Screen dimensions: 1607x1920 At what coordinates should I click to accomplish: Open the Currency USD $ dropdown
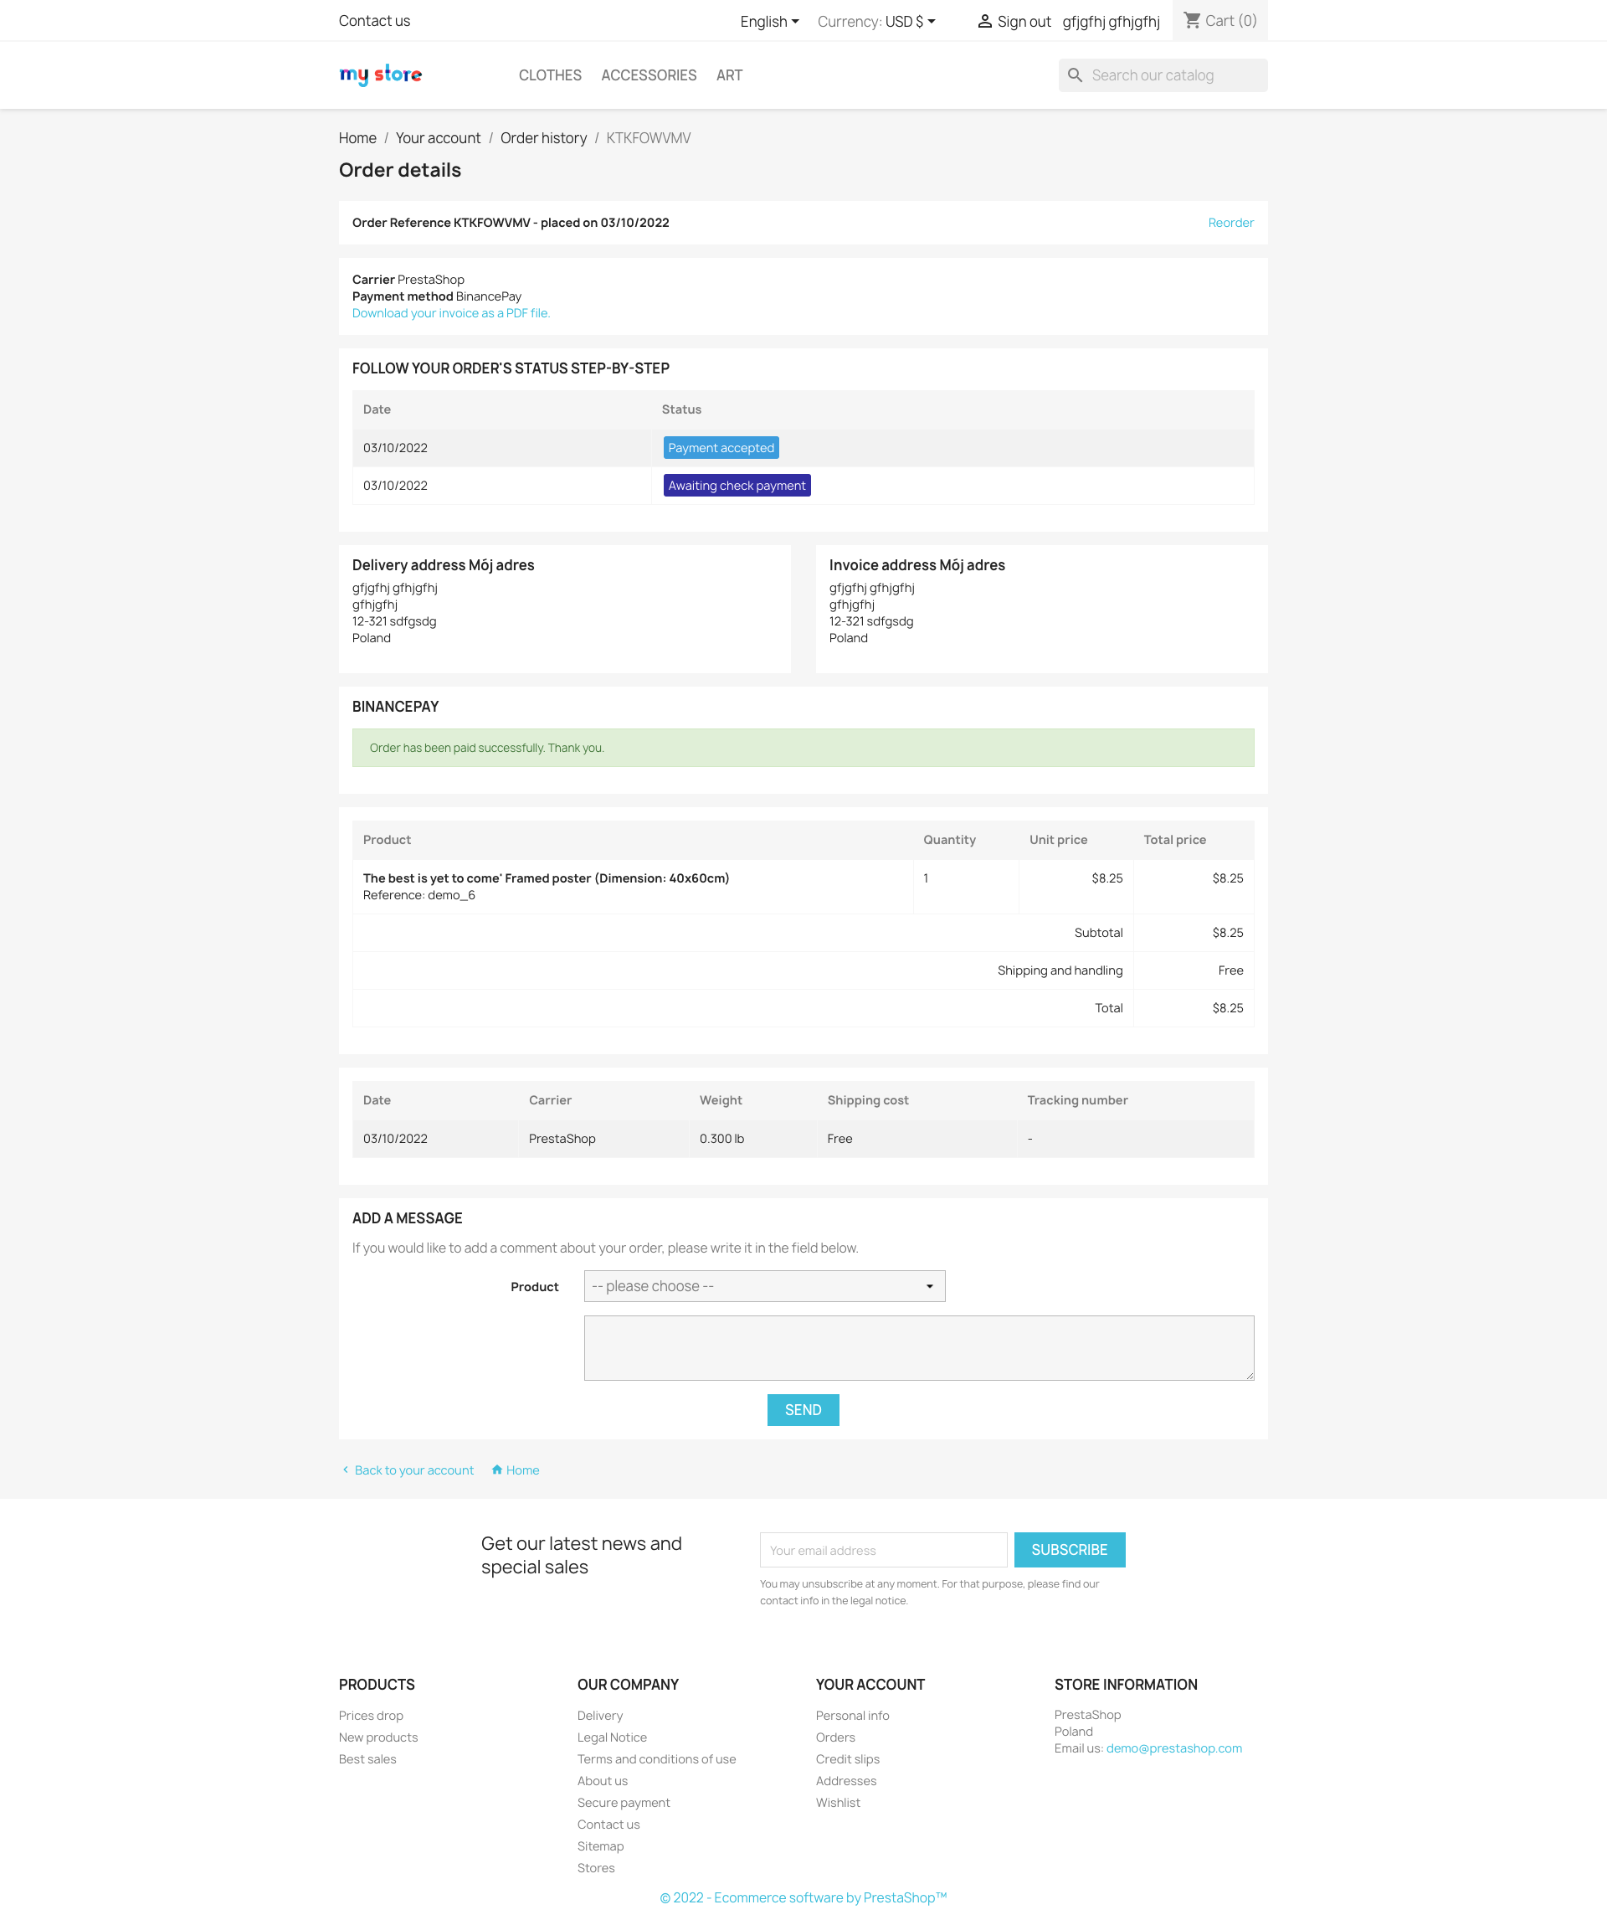click(910, 21)
